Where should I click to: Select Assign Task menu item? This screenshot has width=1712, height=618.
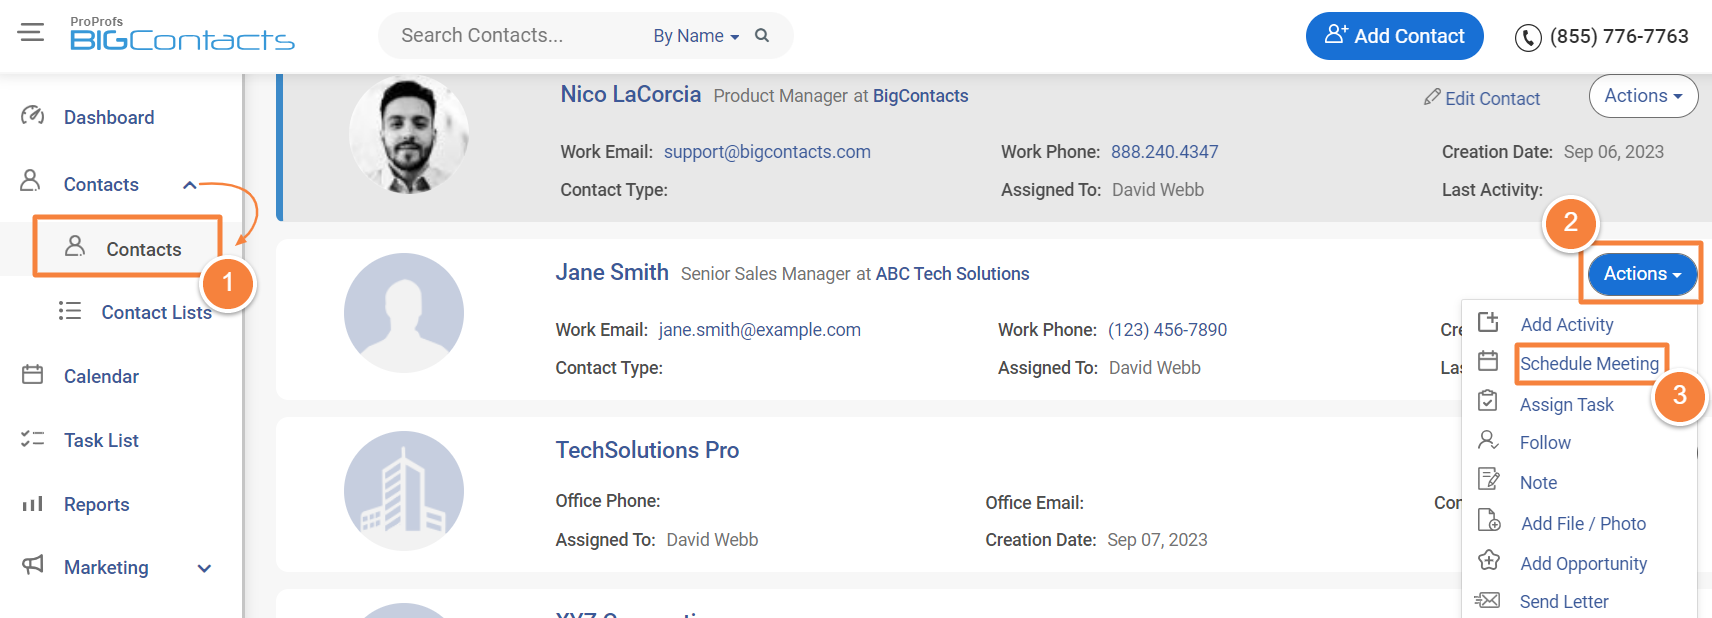pyautogui.click(x=1567, y=404)
